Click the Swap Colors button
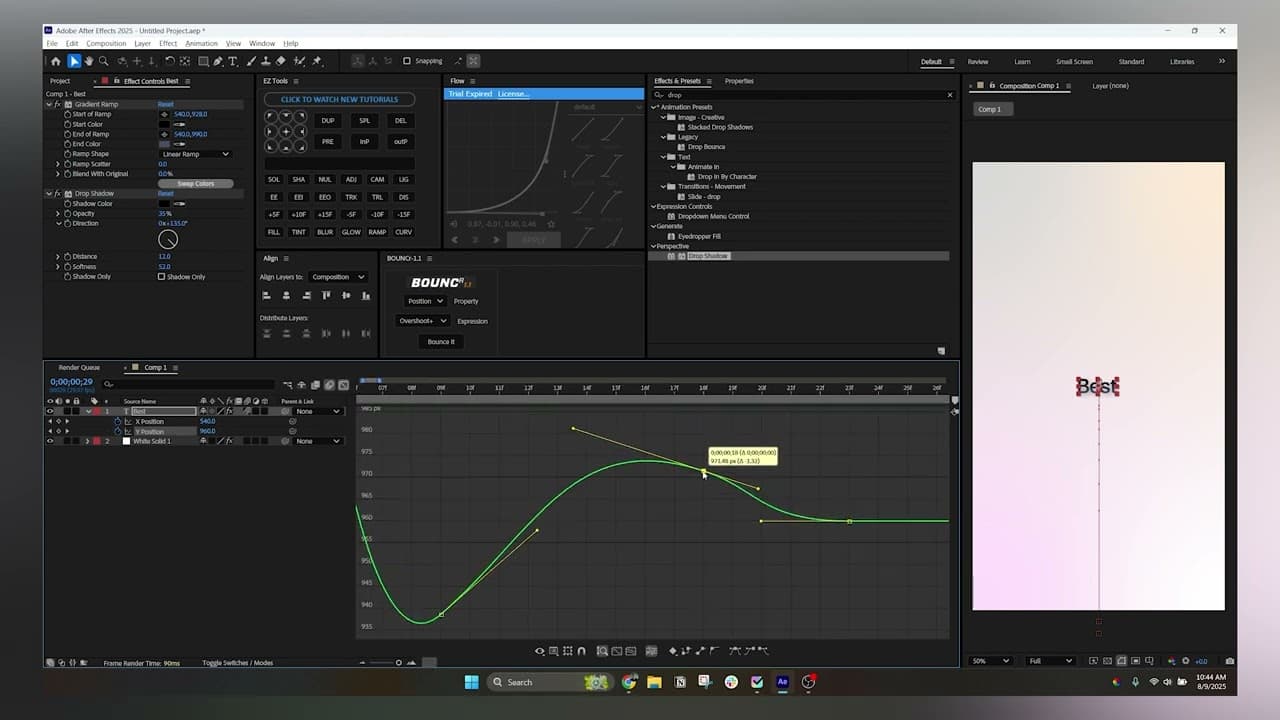1280x720 pixels. [x=195, y=184]
